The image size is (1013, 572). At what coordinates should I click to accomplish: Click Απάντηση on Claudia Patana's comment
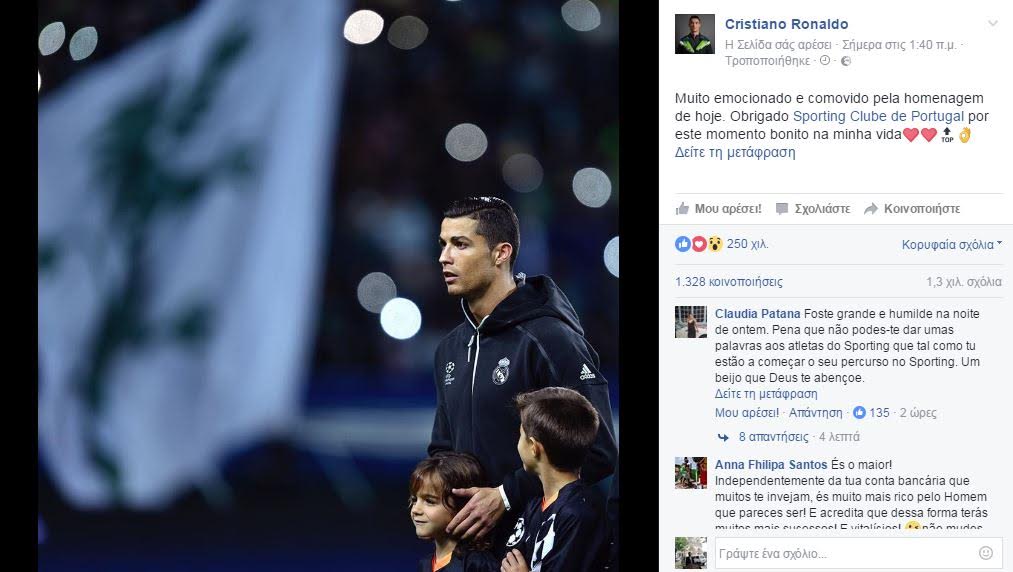pyautogui.click(x=815, y=412)
